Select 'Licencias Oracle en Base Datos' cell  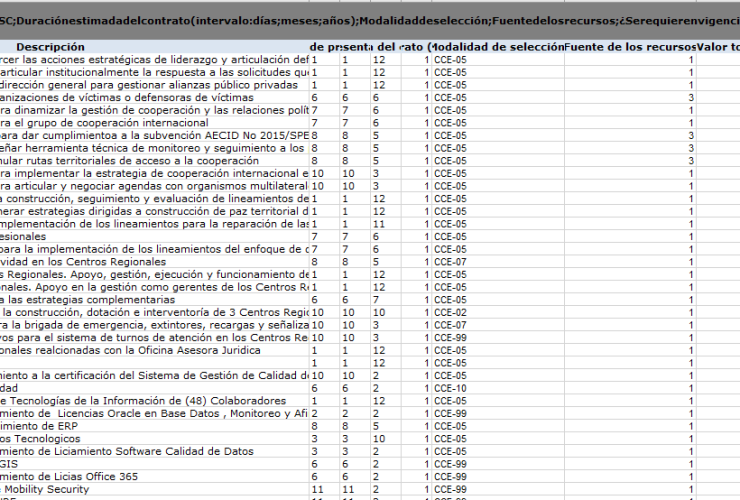pyautogui.click(x=155, y=414)
